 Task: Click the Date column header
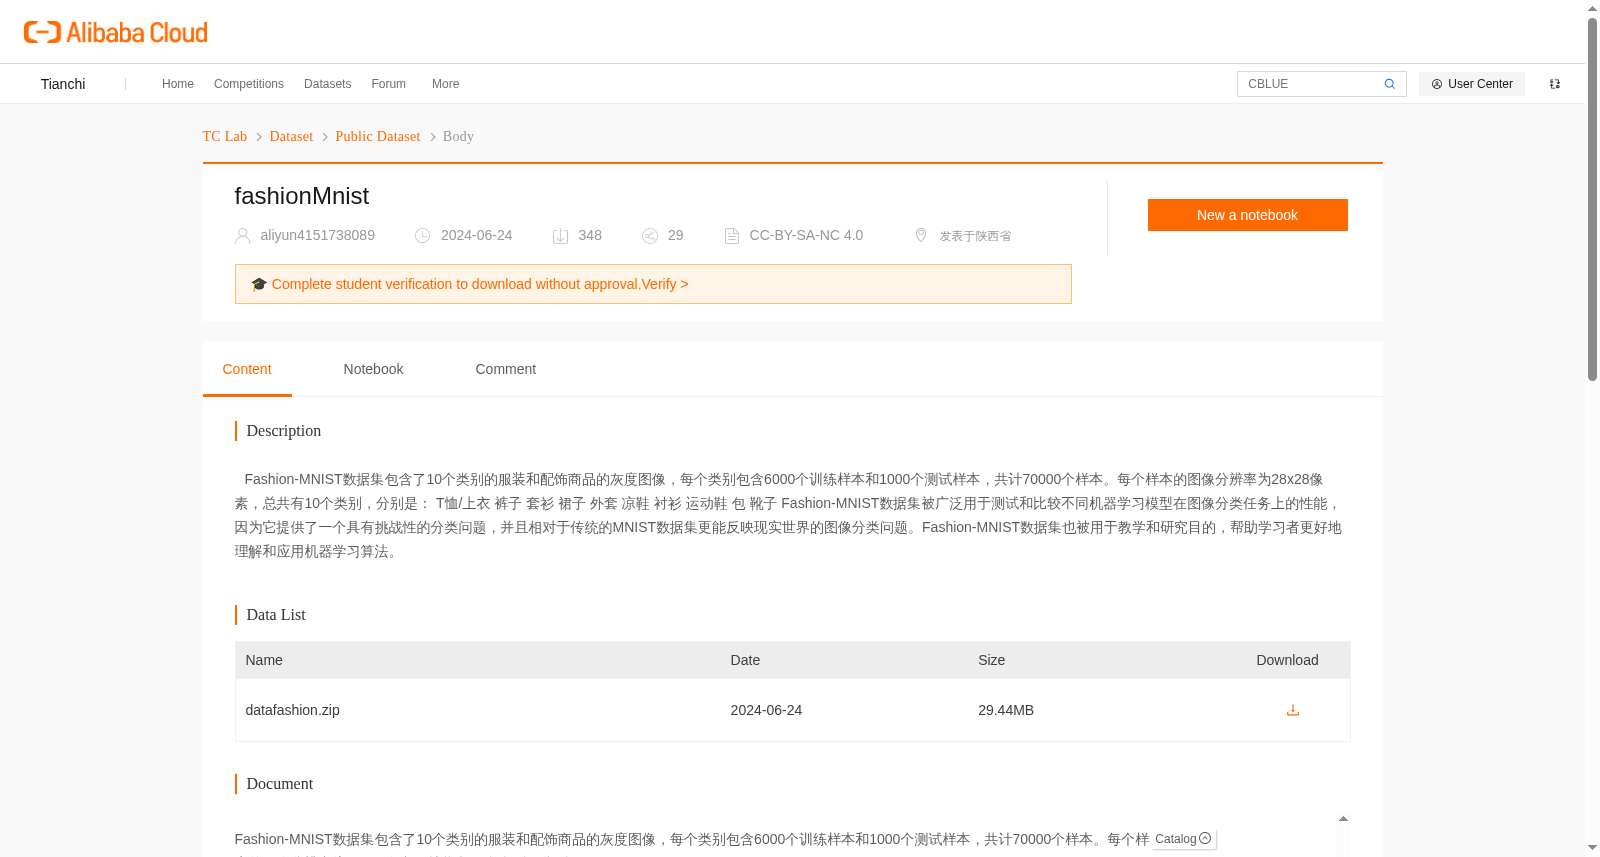[745, 660]
